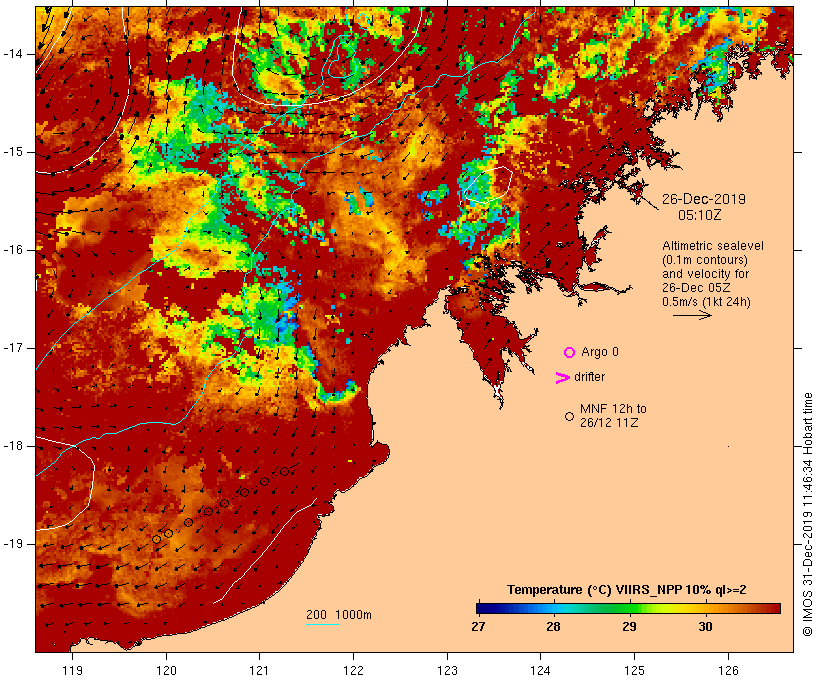
Task: Click latitude label '-14'
Action: pyautogui.click(x=13, y=54)
